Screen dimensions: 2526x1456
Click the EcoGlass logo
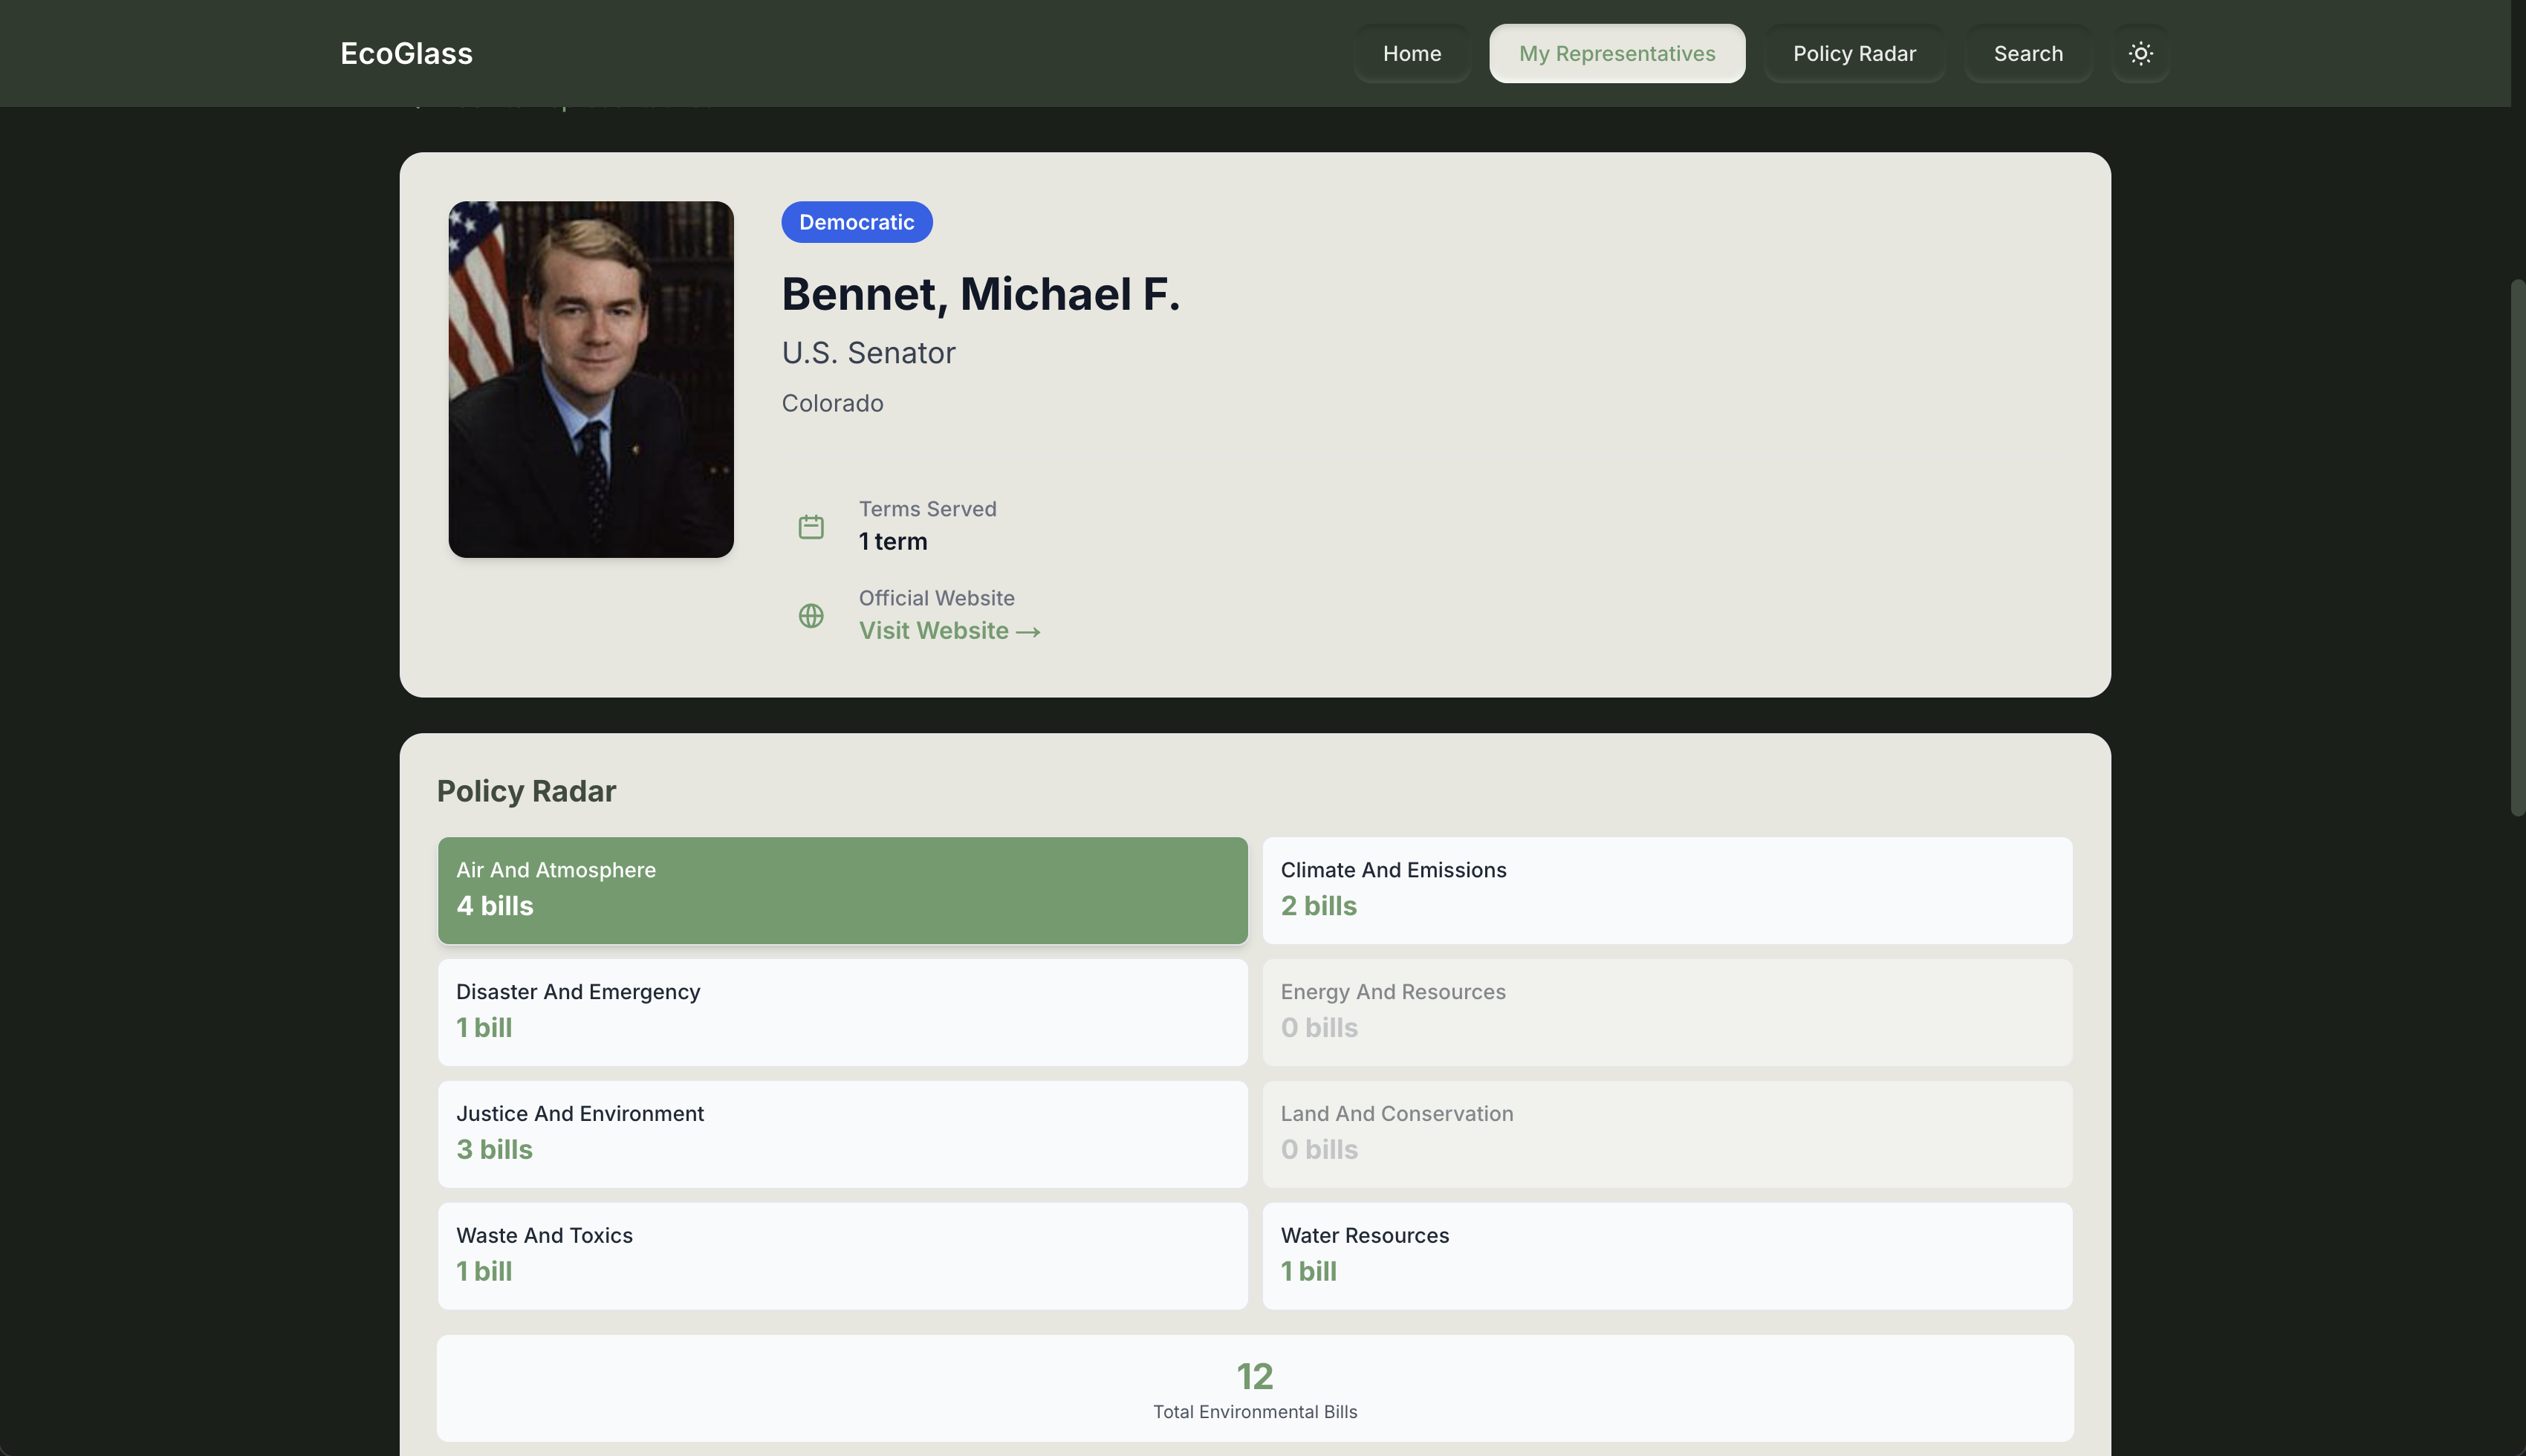pyautogui.click(x=406, y=53)
